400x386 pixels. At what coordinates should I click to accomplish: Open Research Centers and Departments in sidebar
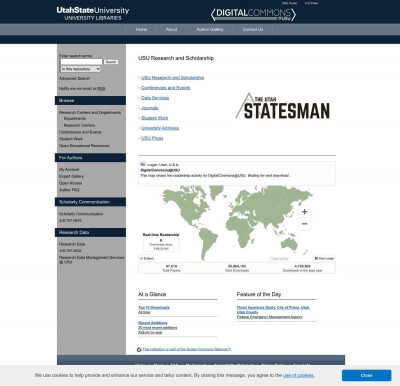[x=90, y=113]
